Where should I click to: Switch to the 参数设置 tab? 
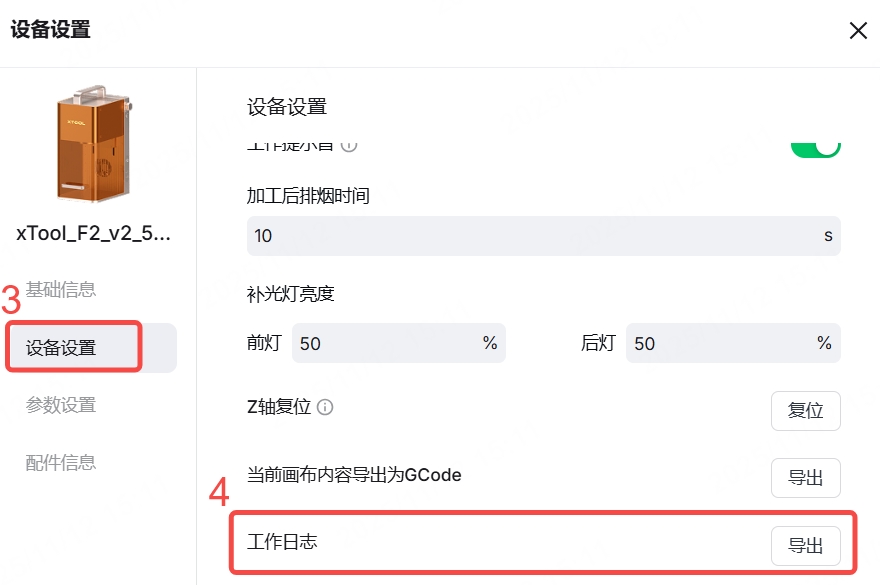61,405
